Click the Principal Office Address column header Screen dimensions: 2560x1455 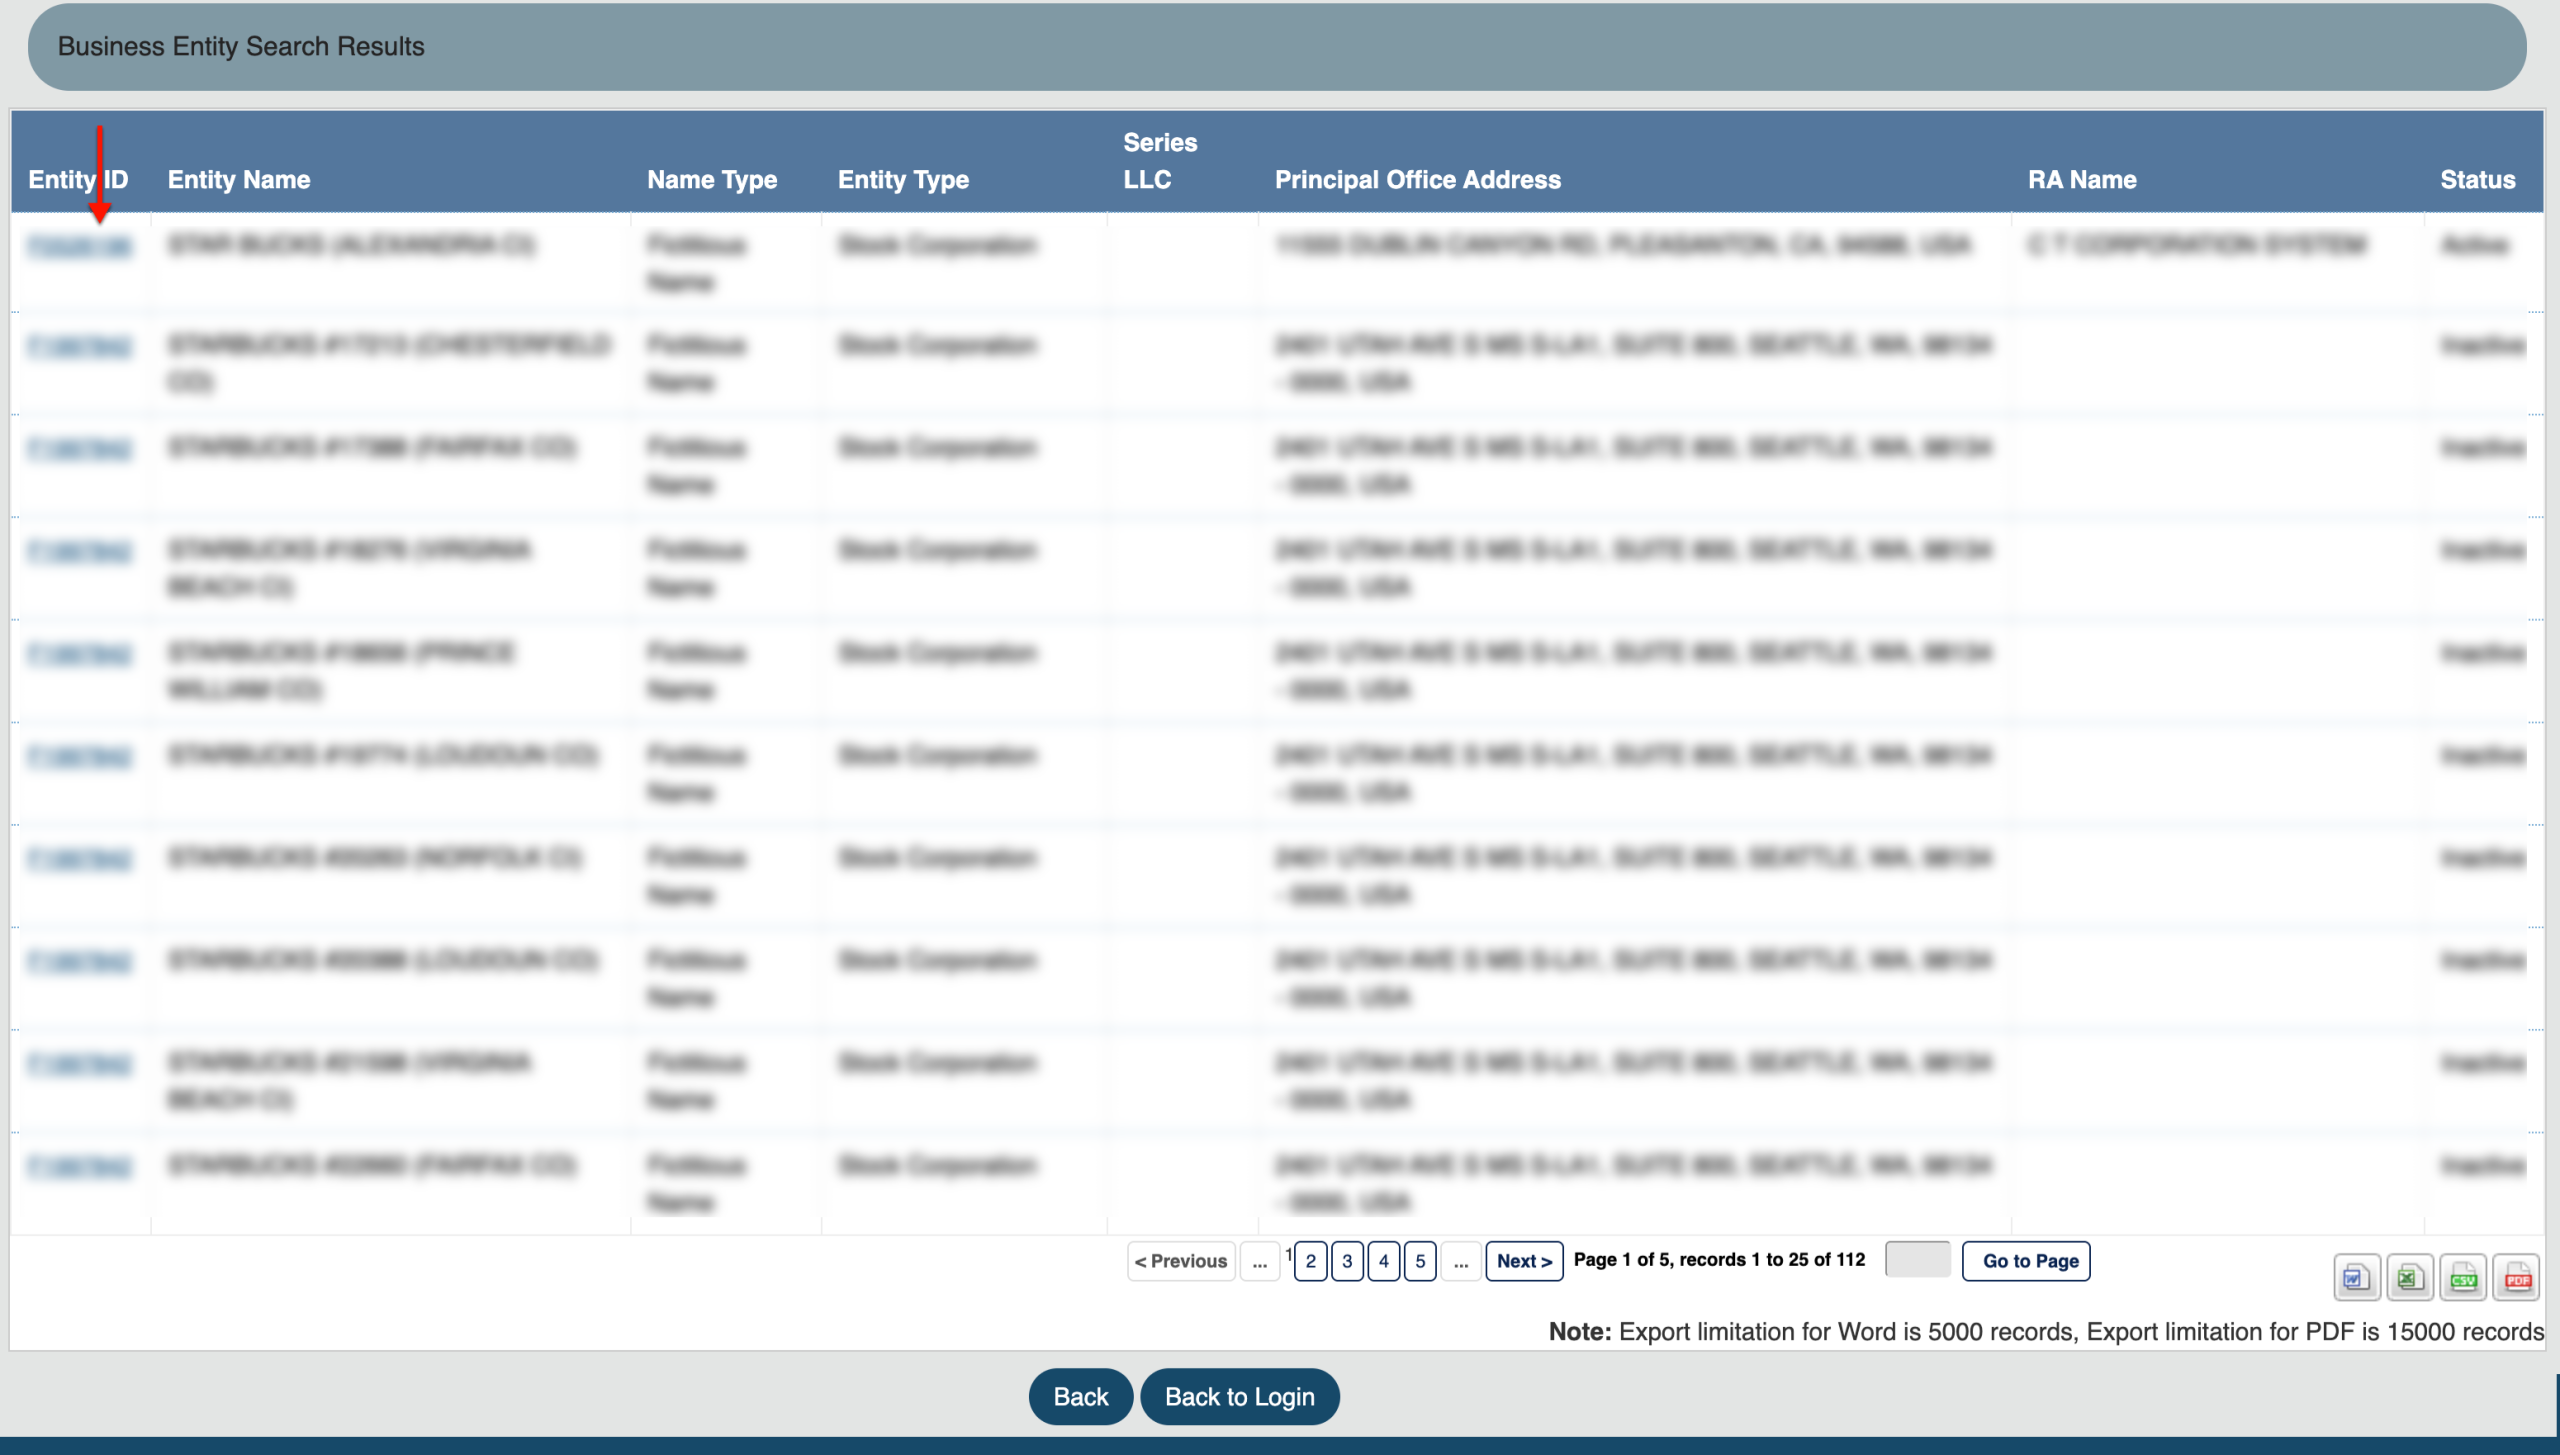[1418, 180]
